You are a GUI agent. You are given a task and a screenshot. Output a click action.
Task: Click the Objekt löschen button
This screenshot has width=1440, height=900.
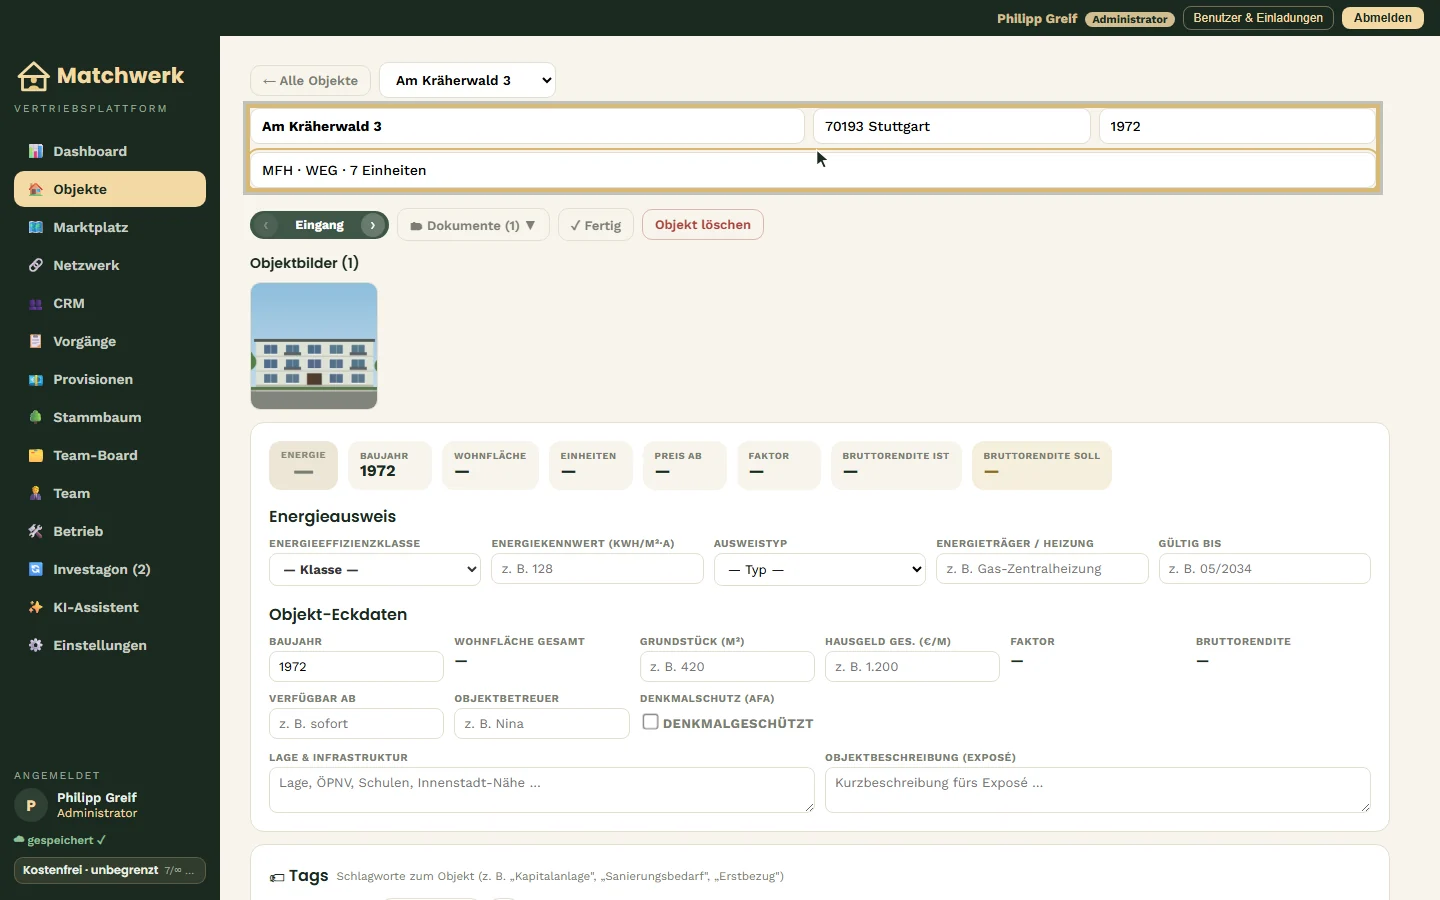[x=703, y=225]
